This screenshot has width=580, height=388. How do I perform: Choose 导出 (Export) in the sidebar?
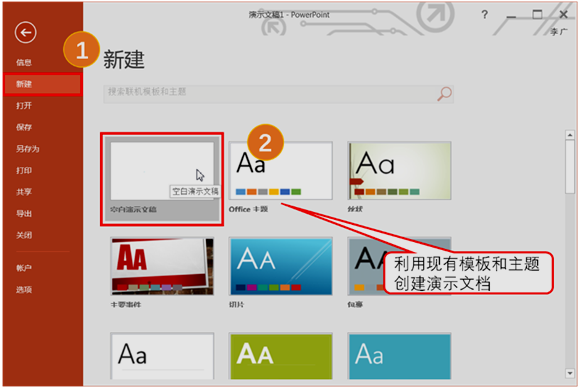pos(24,213)
